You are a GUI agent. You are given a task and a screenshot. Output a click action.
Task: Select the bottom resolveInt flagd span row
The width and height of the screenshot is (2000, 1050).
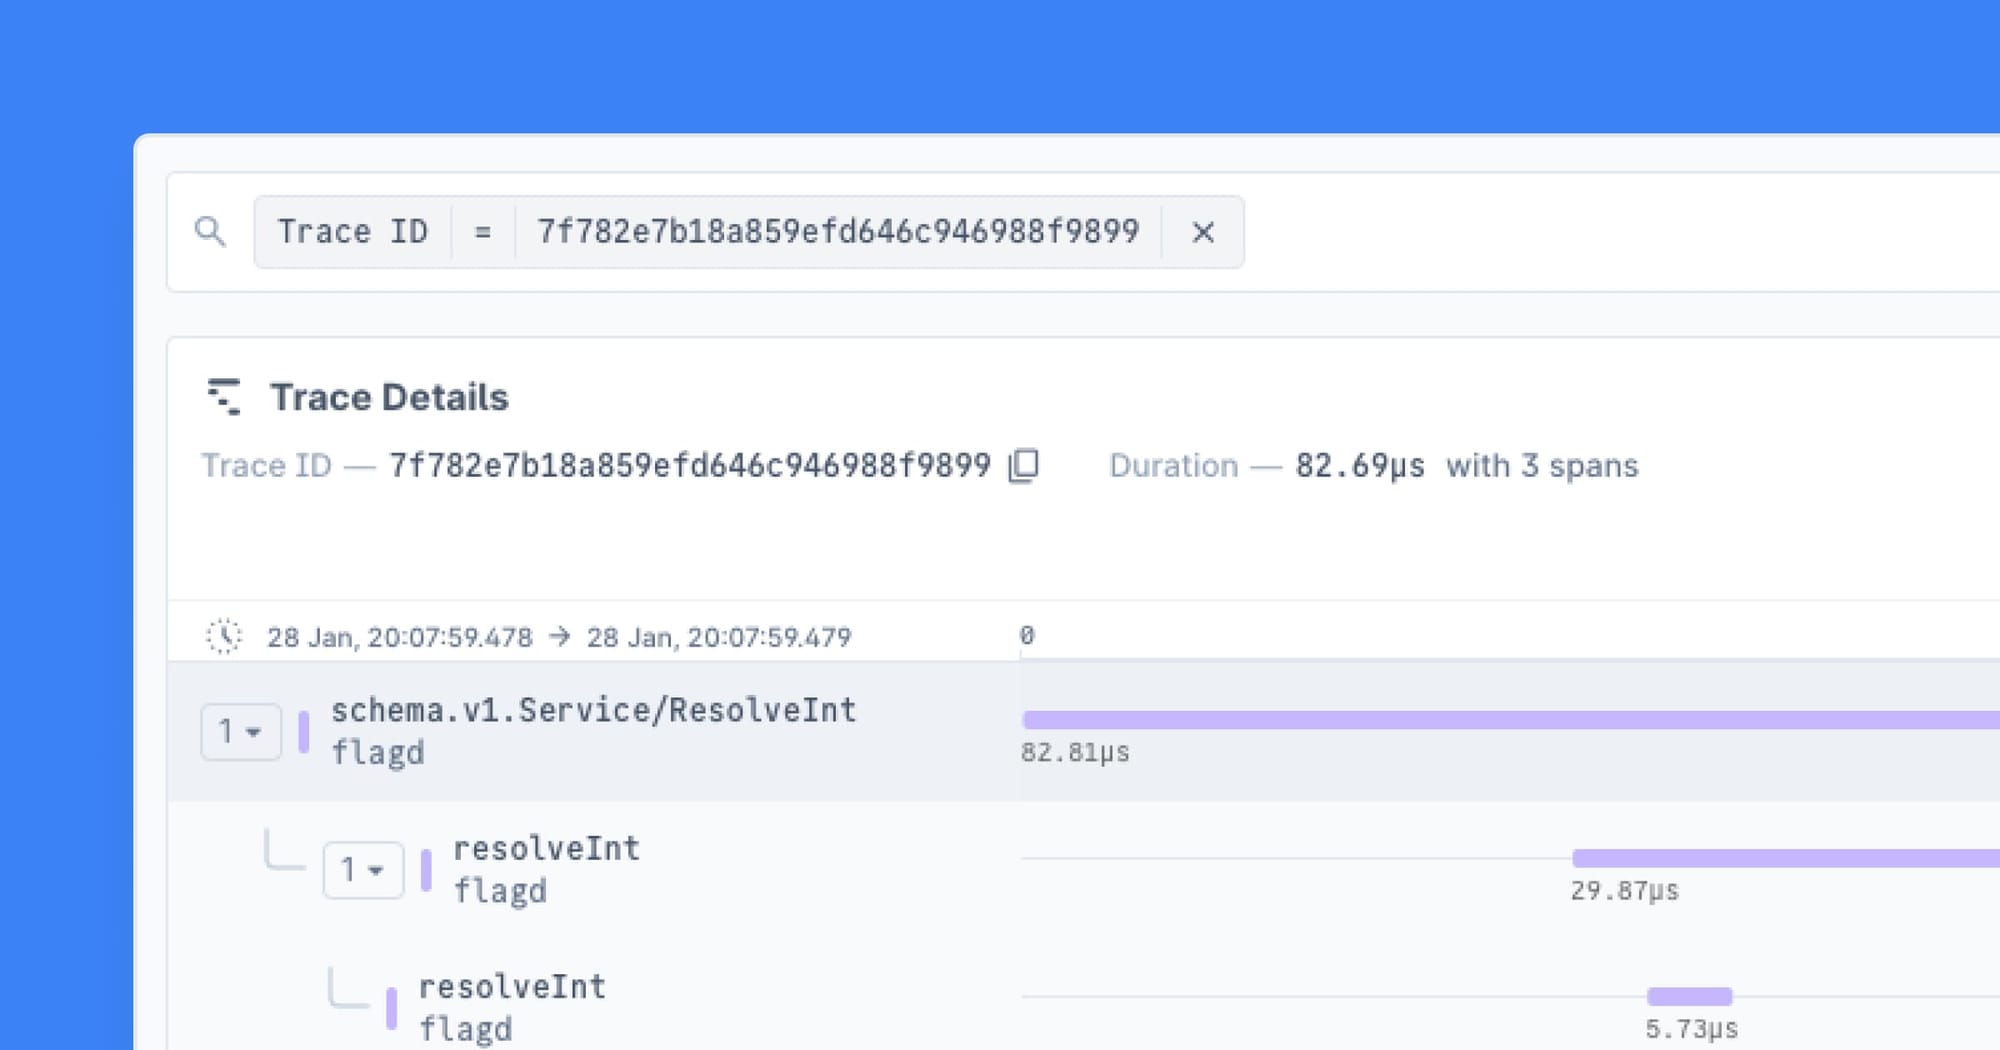tap(512, 1005)
